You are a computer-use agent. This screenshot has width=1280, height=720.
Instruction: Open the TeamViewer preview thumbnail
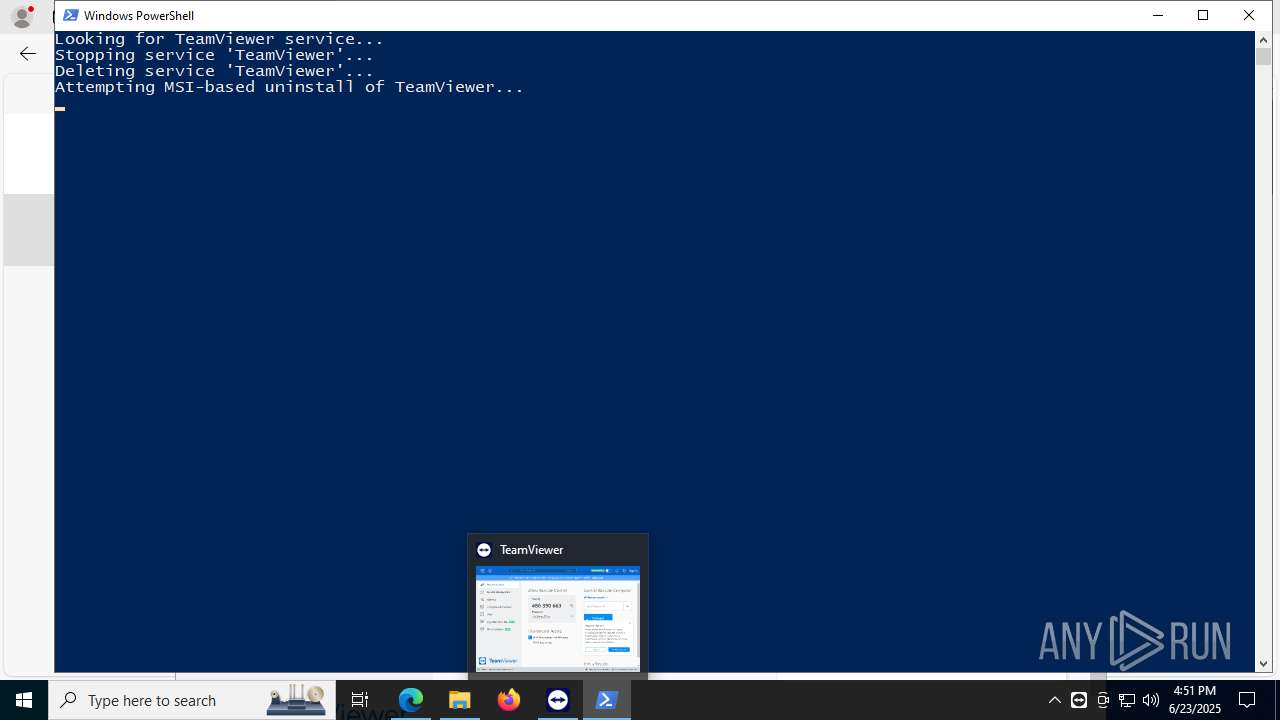tap(558, 619)
